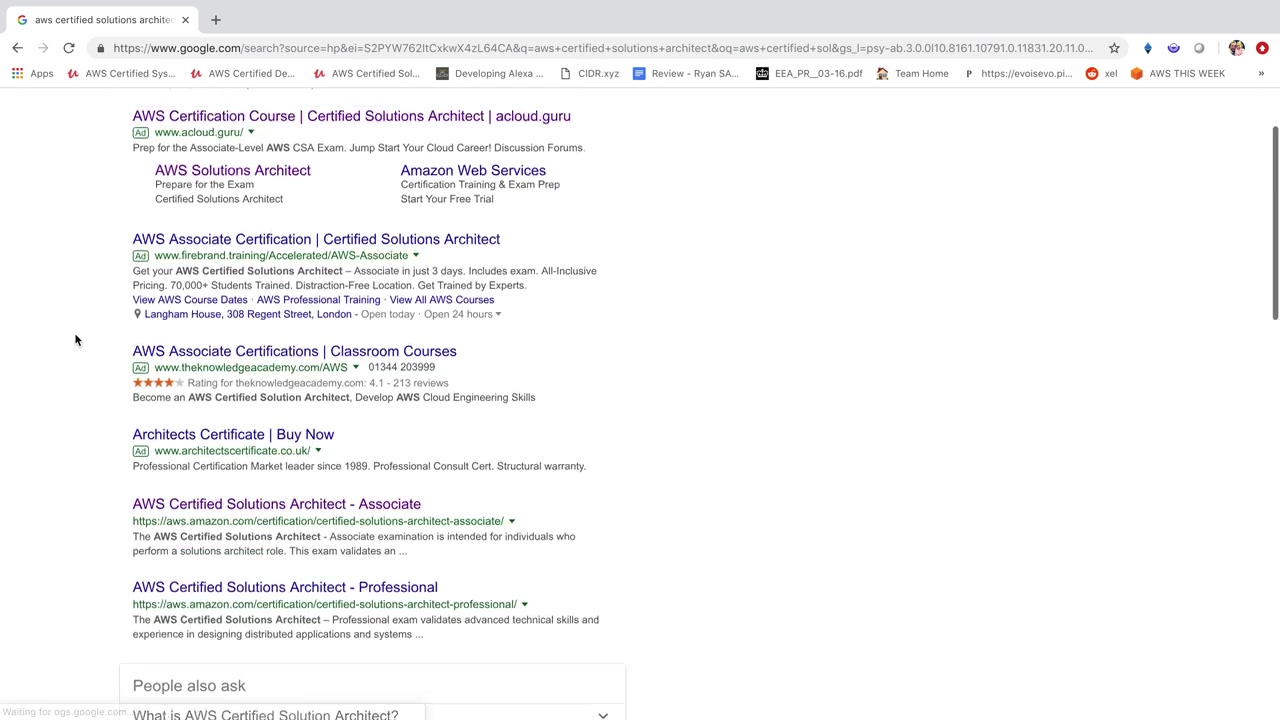Close the aws certified solutions architect tab
Viewport: 1280px width, 720px height.
click(x=185, y=20)
